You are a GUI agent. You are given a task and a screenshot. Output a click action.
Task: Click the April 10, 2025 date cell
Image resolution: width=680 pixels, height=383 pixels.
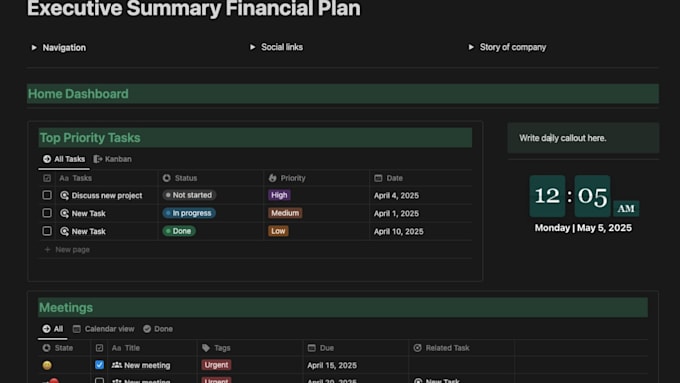click(399, 232)
